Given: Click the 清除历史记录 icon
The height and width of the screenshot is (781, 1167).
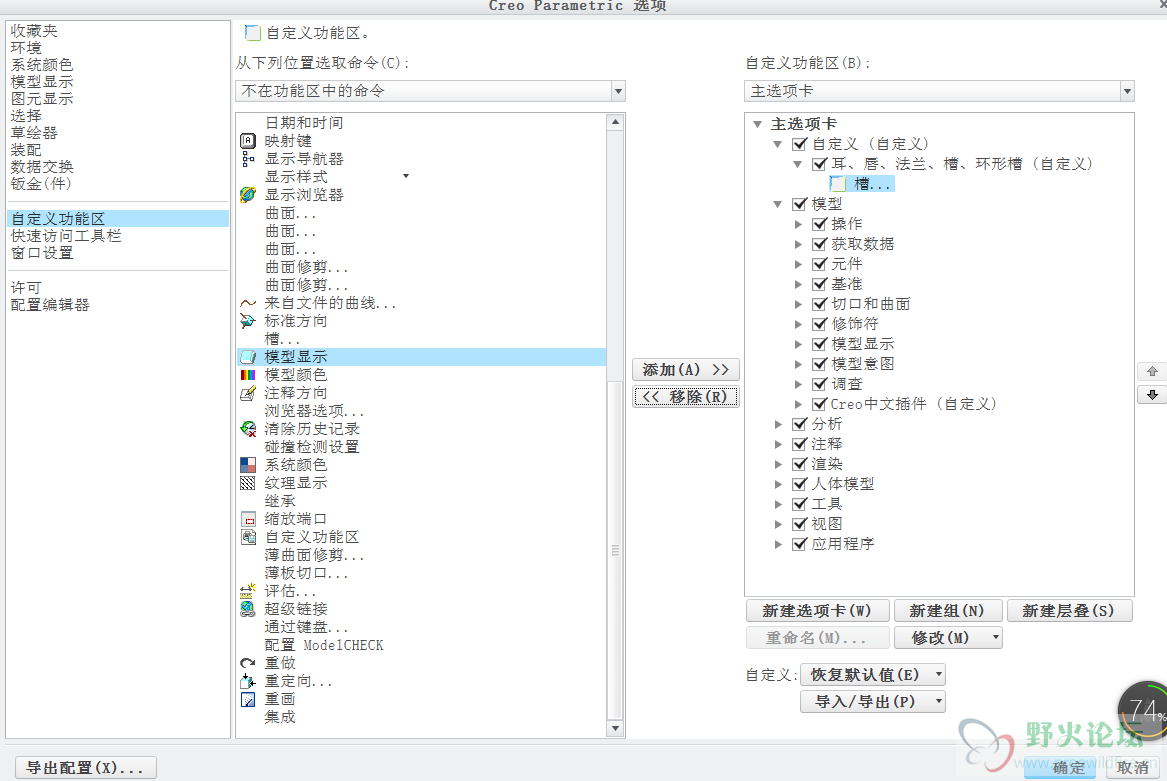Looking at the screenshot, I should click(x=248, y=429).
